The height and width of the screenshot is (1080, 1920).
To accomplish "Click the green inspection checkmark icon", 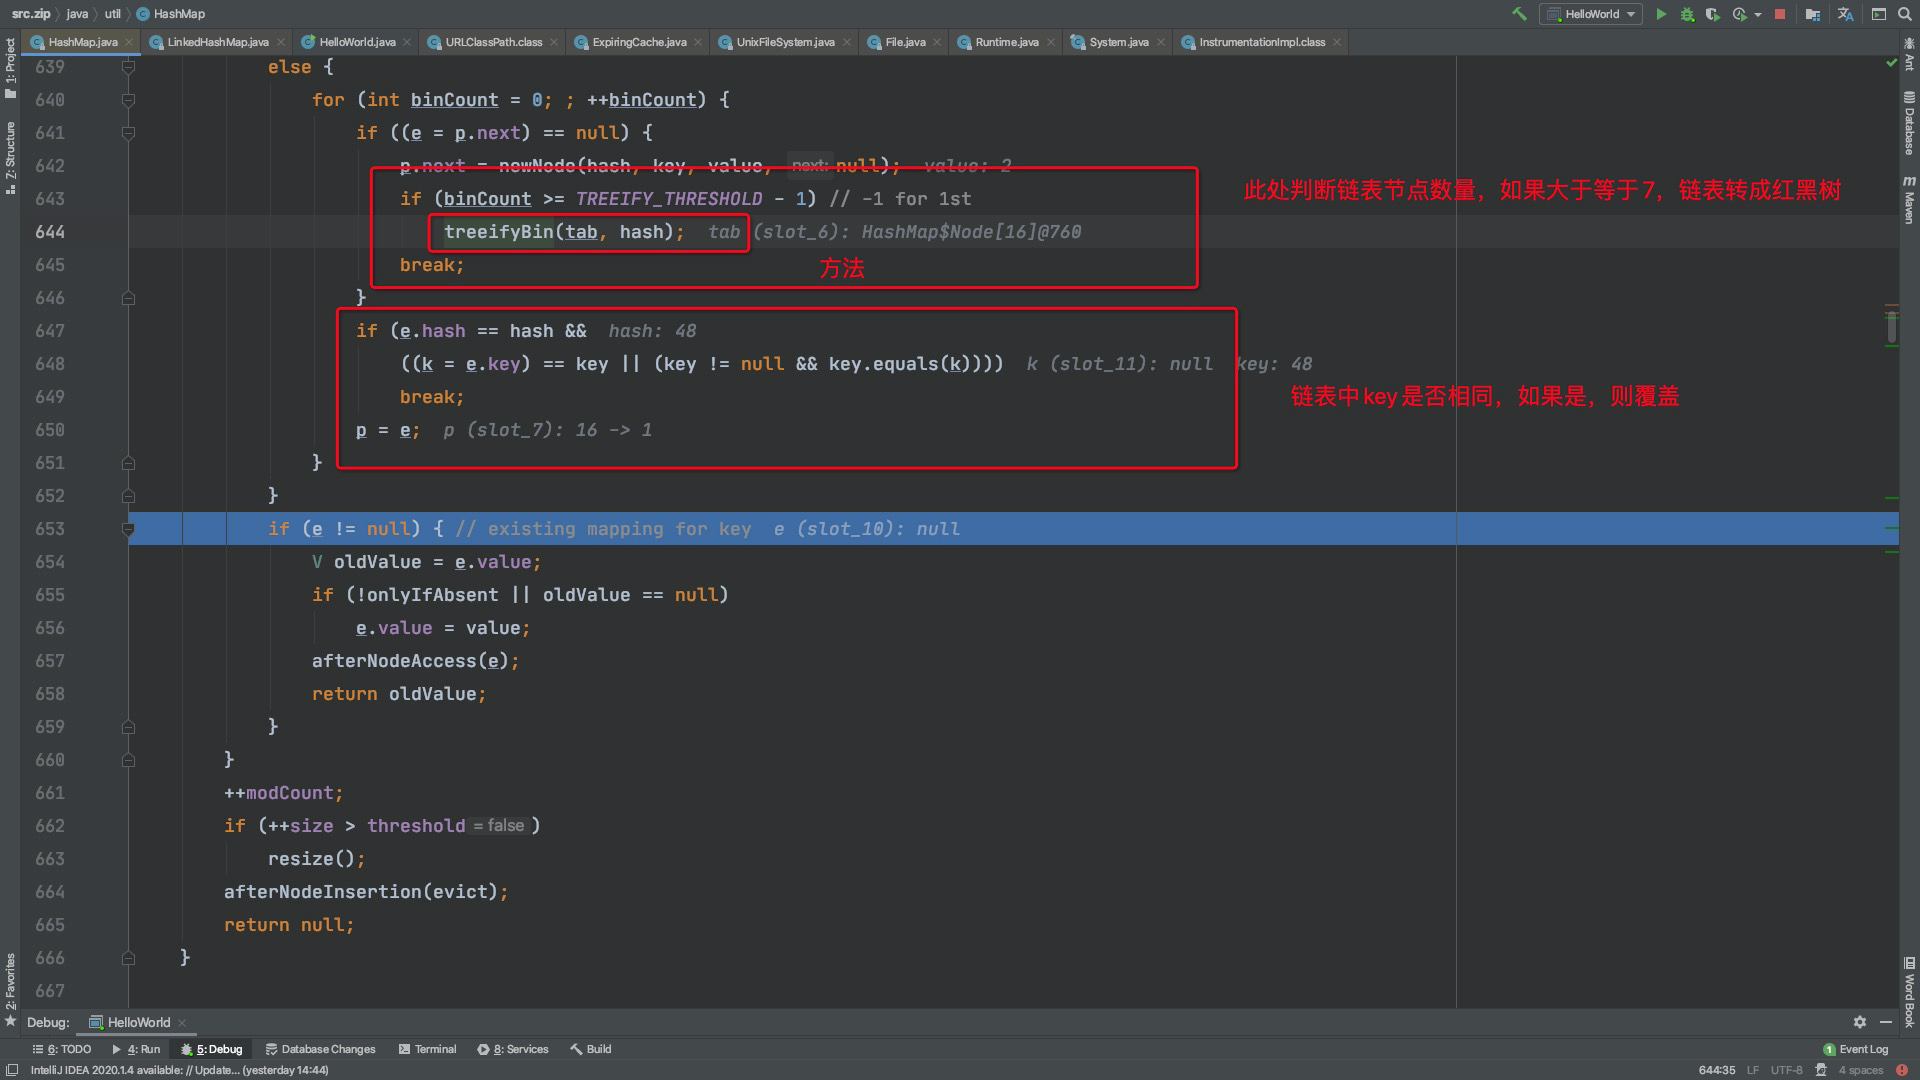I will (1891, 62).
